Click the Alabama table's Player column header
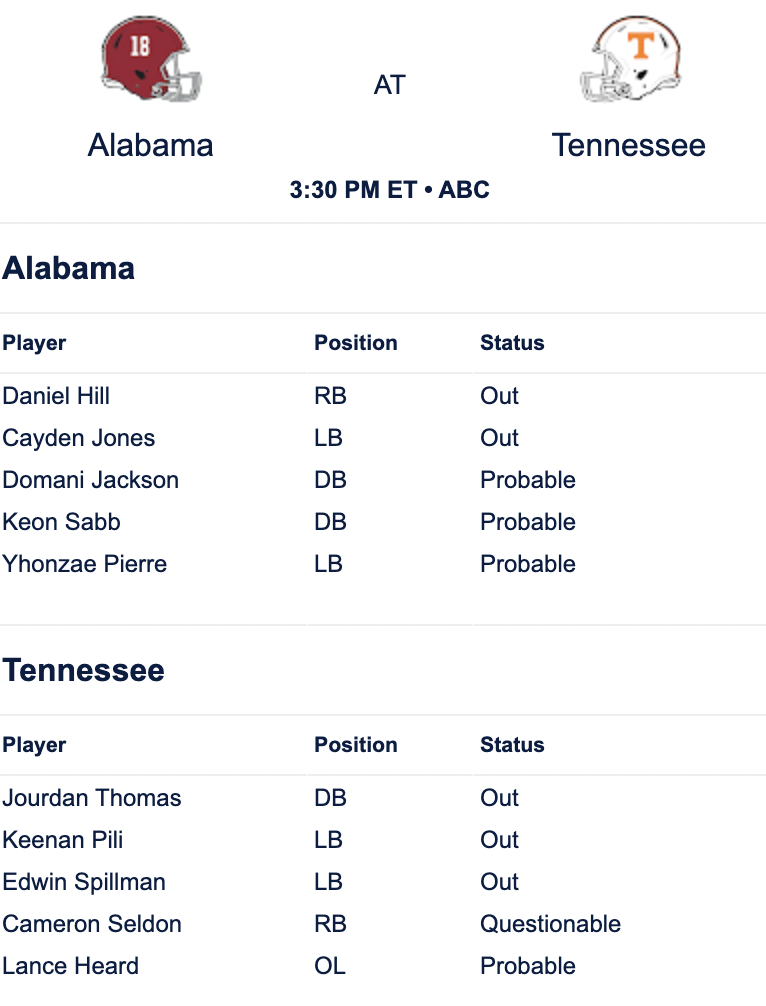The width and height of the screenshot is (766, 1006). tap(34, 343)
